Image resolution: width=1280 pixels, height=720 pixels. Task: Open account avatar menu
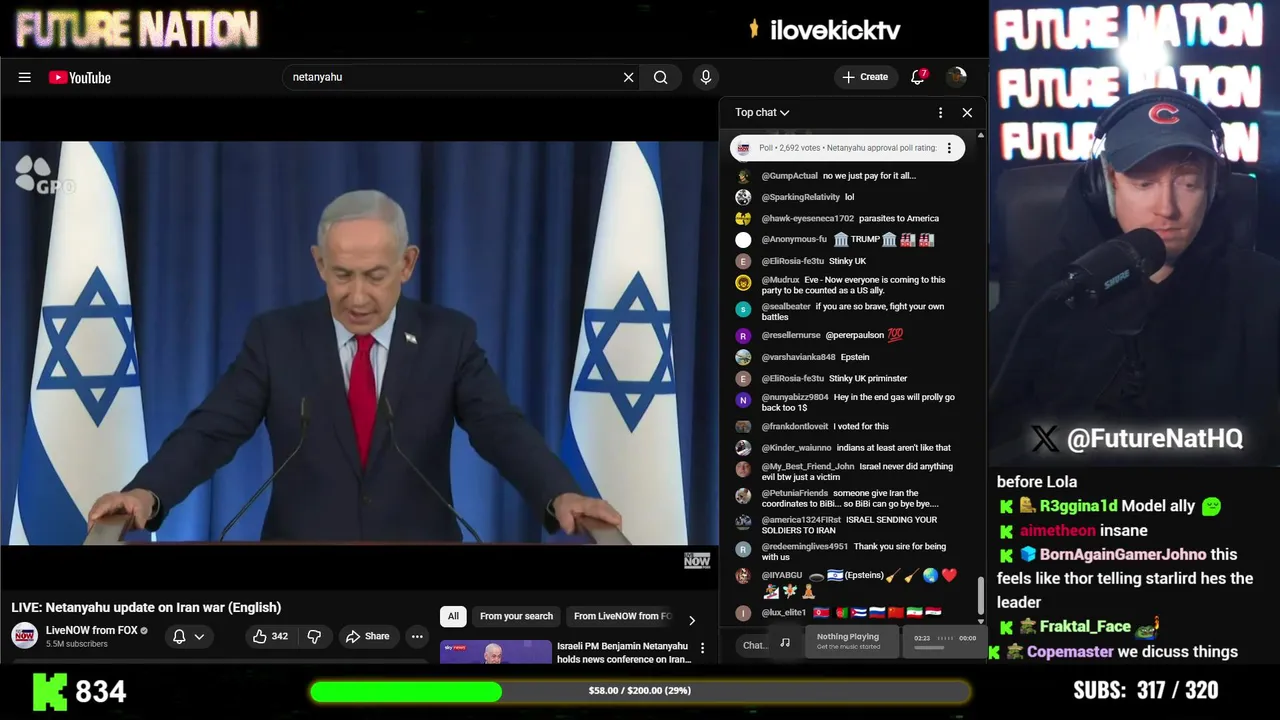(x=956, y=77)
